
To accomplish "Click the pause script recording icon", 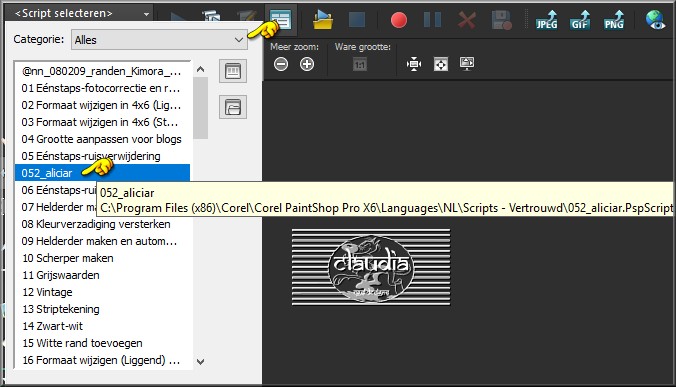I will [432, 20].
